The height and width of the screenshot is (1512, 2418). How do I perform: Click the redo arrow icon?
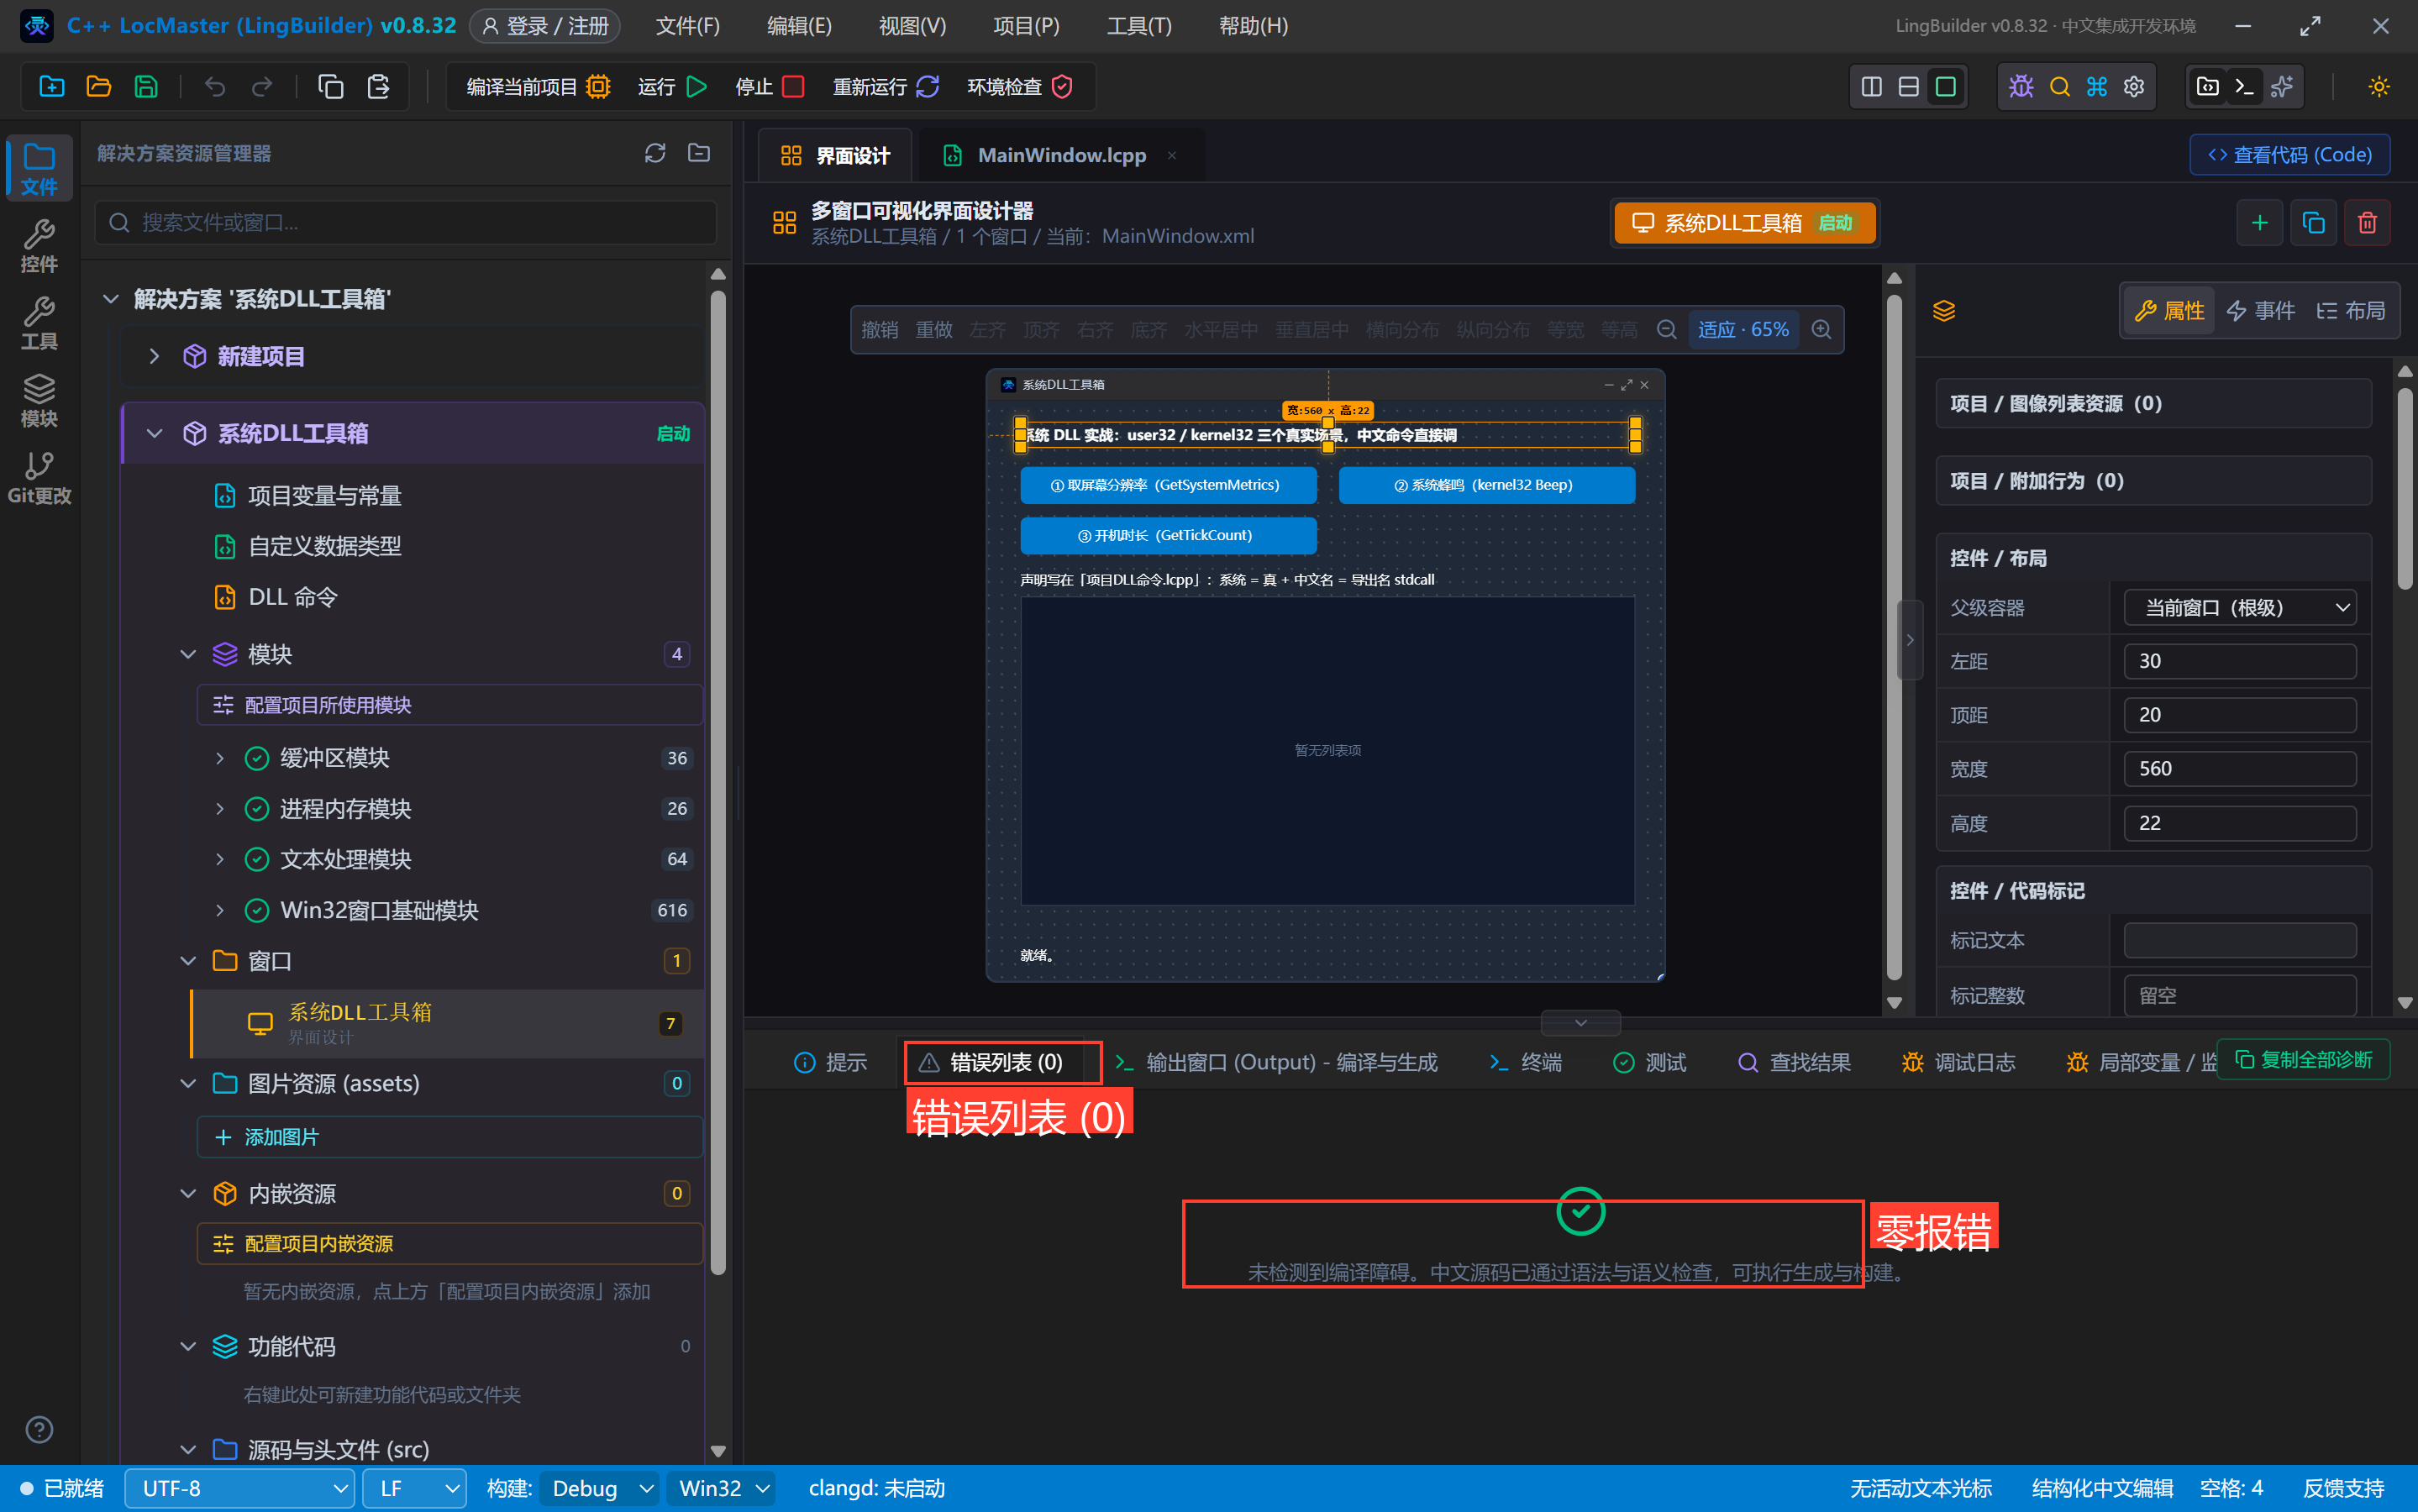click(262, 87)
